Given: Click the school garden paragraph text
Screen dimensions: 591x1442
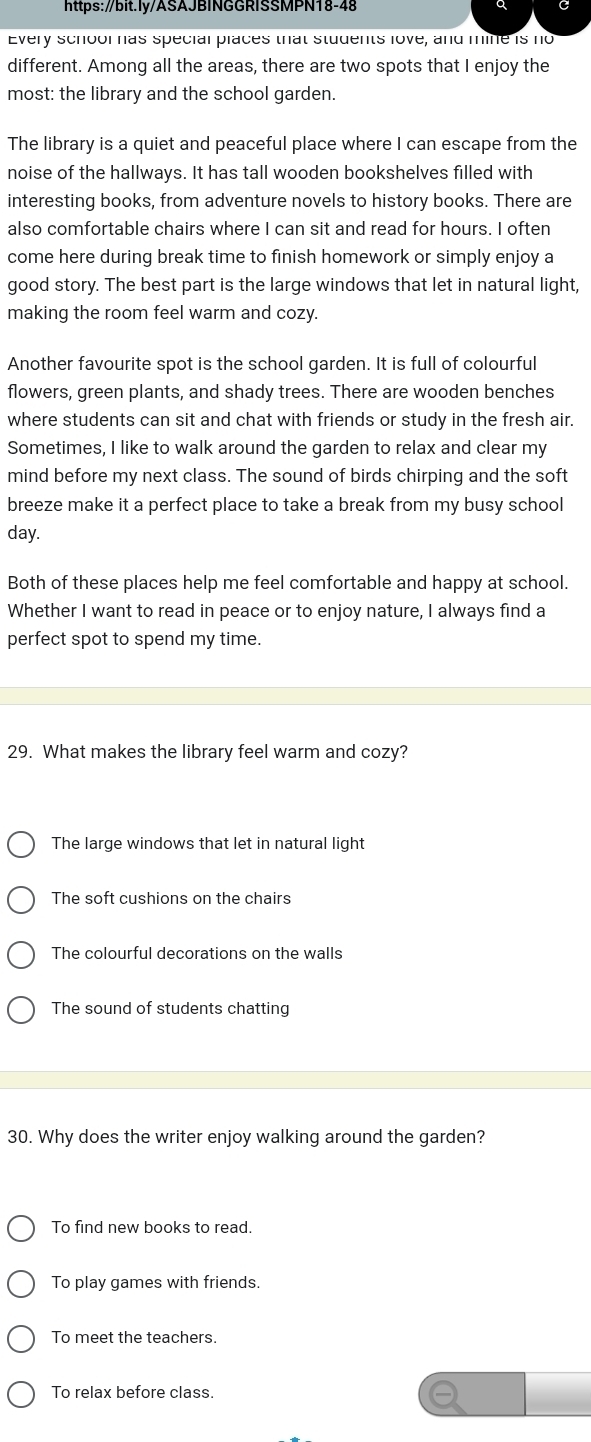Looking at the screenshot, I should [290, 448].
